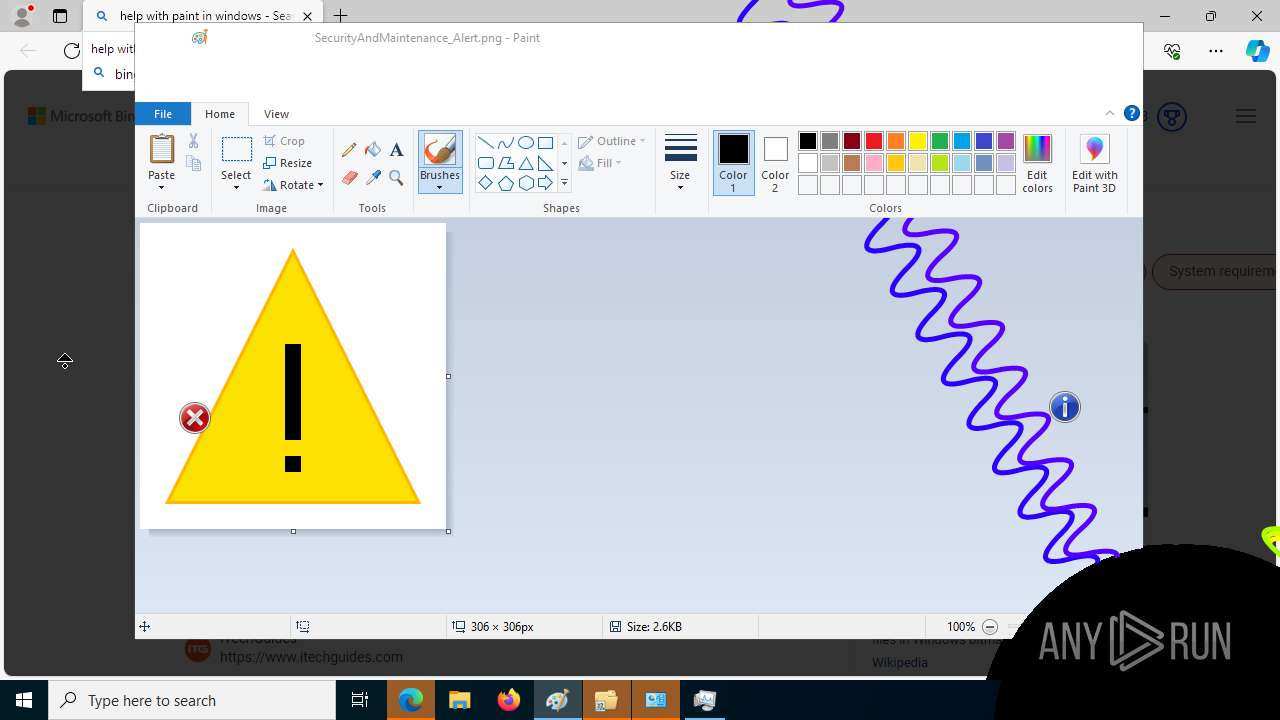
Task: Click the Resize button
Action: 288,163
